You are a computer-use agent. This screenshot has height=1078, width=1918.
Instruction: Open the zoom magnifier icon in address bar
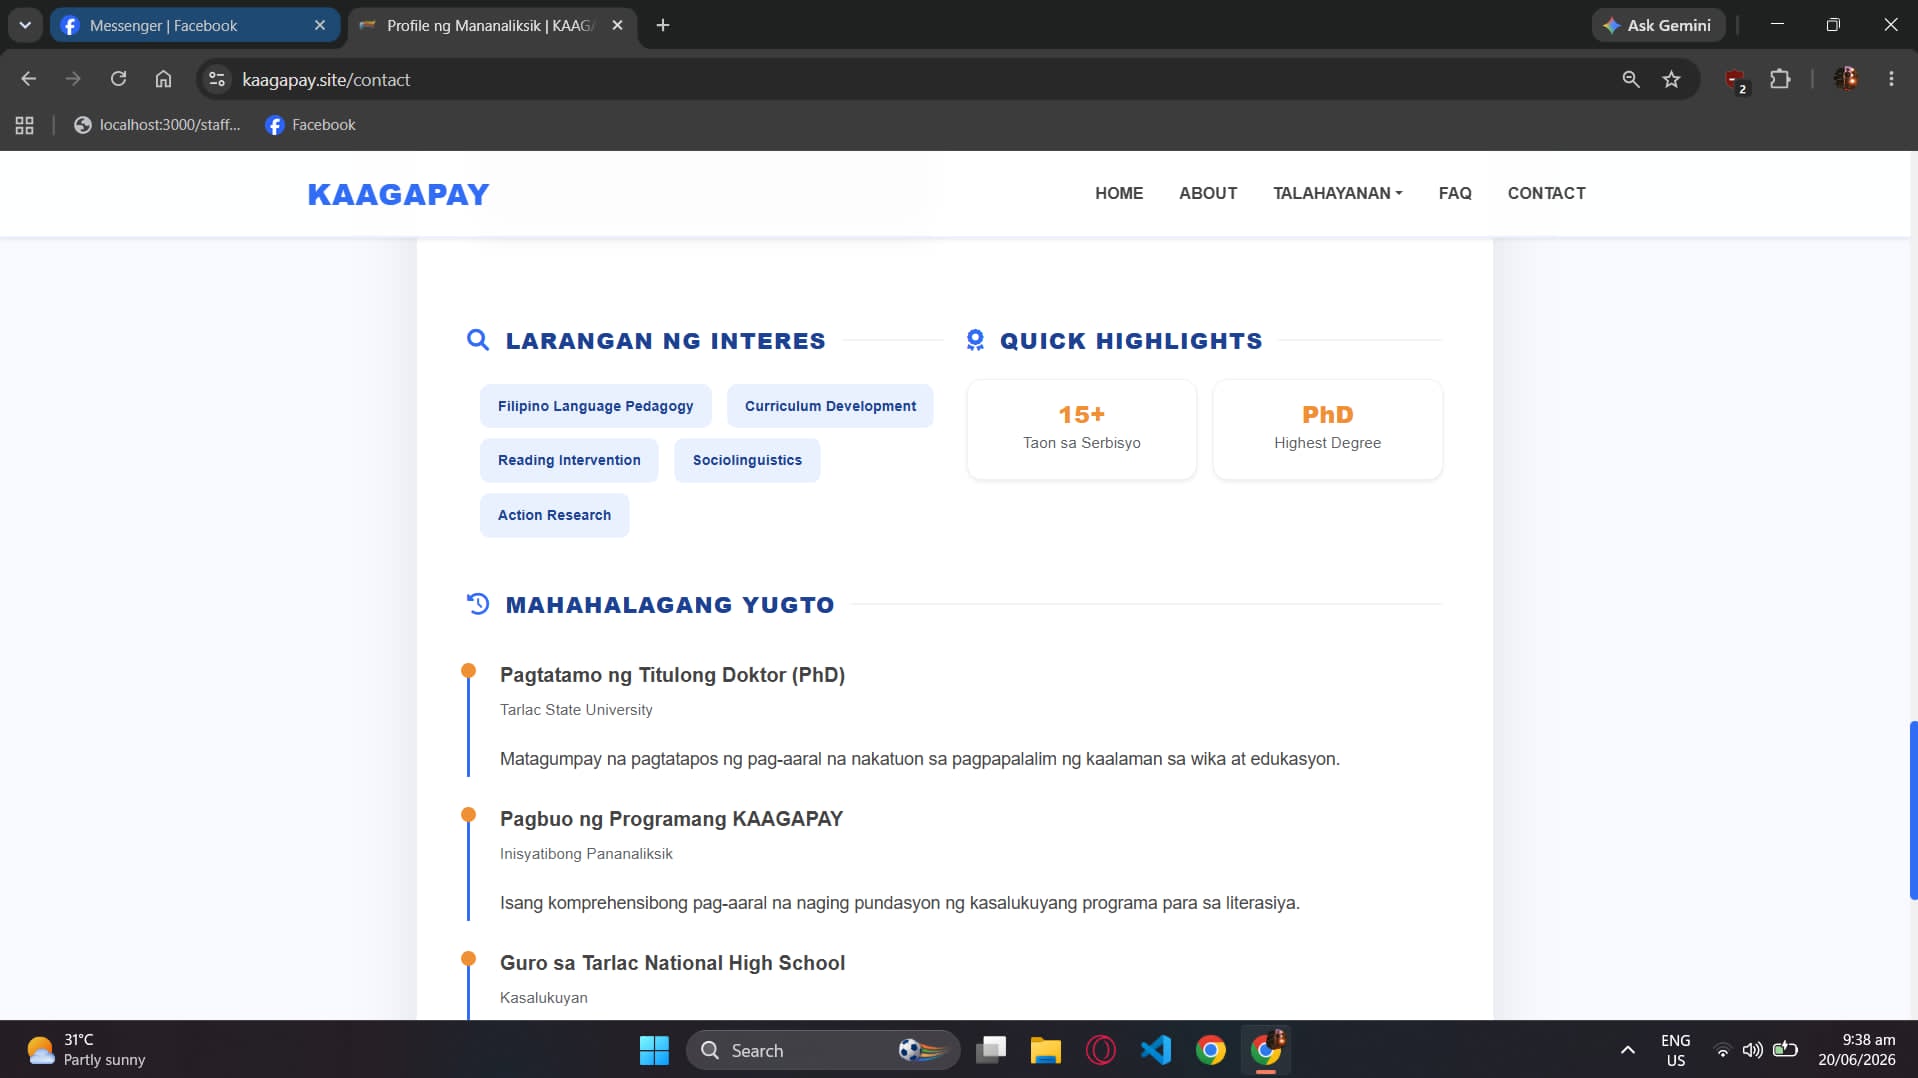point(1631,79)
